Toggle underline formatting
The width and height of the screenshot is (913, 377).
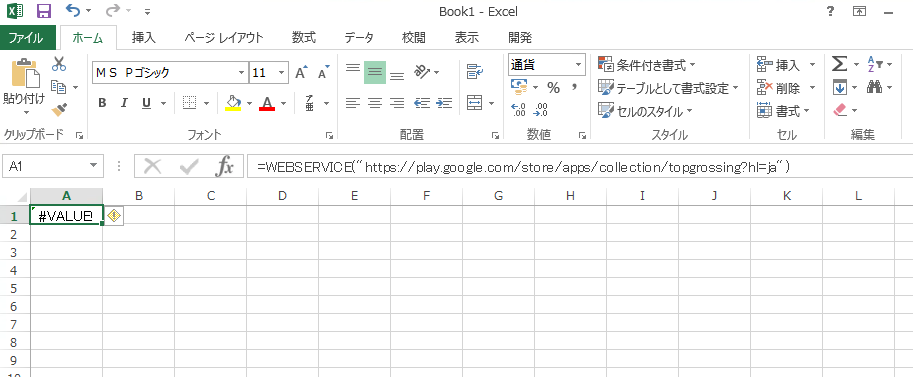pos(146,103)
